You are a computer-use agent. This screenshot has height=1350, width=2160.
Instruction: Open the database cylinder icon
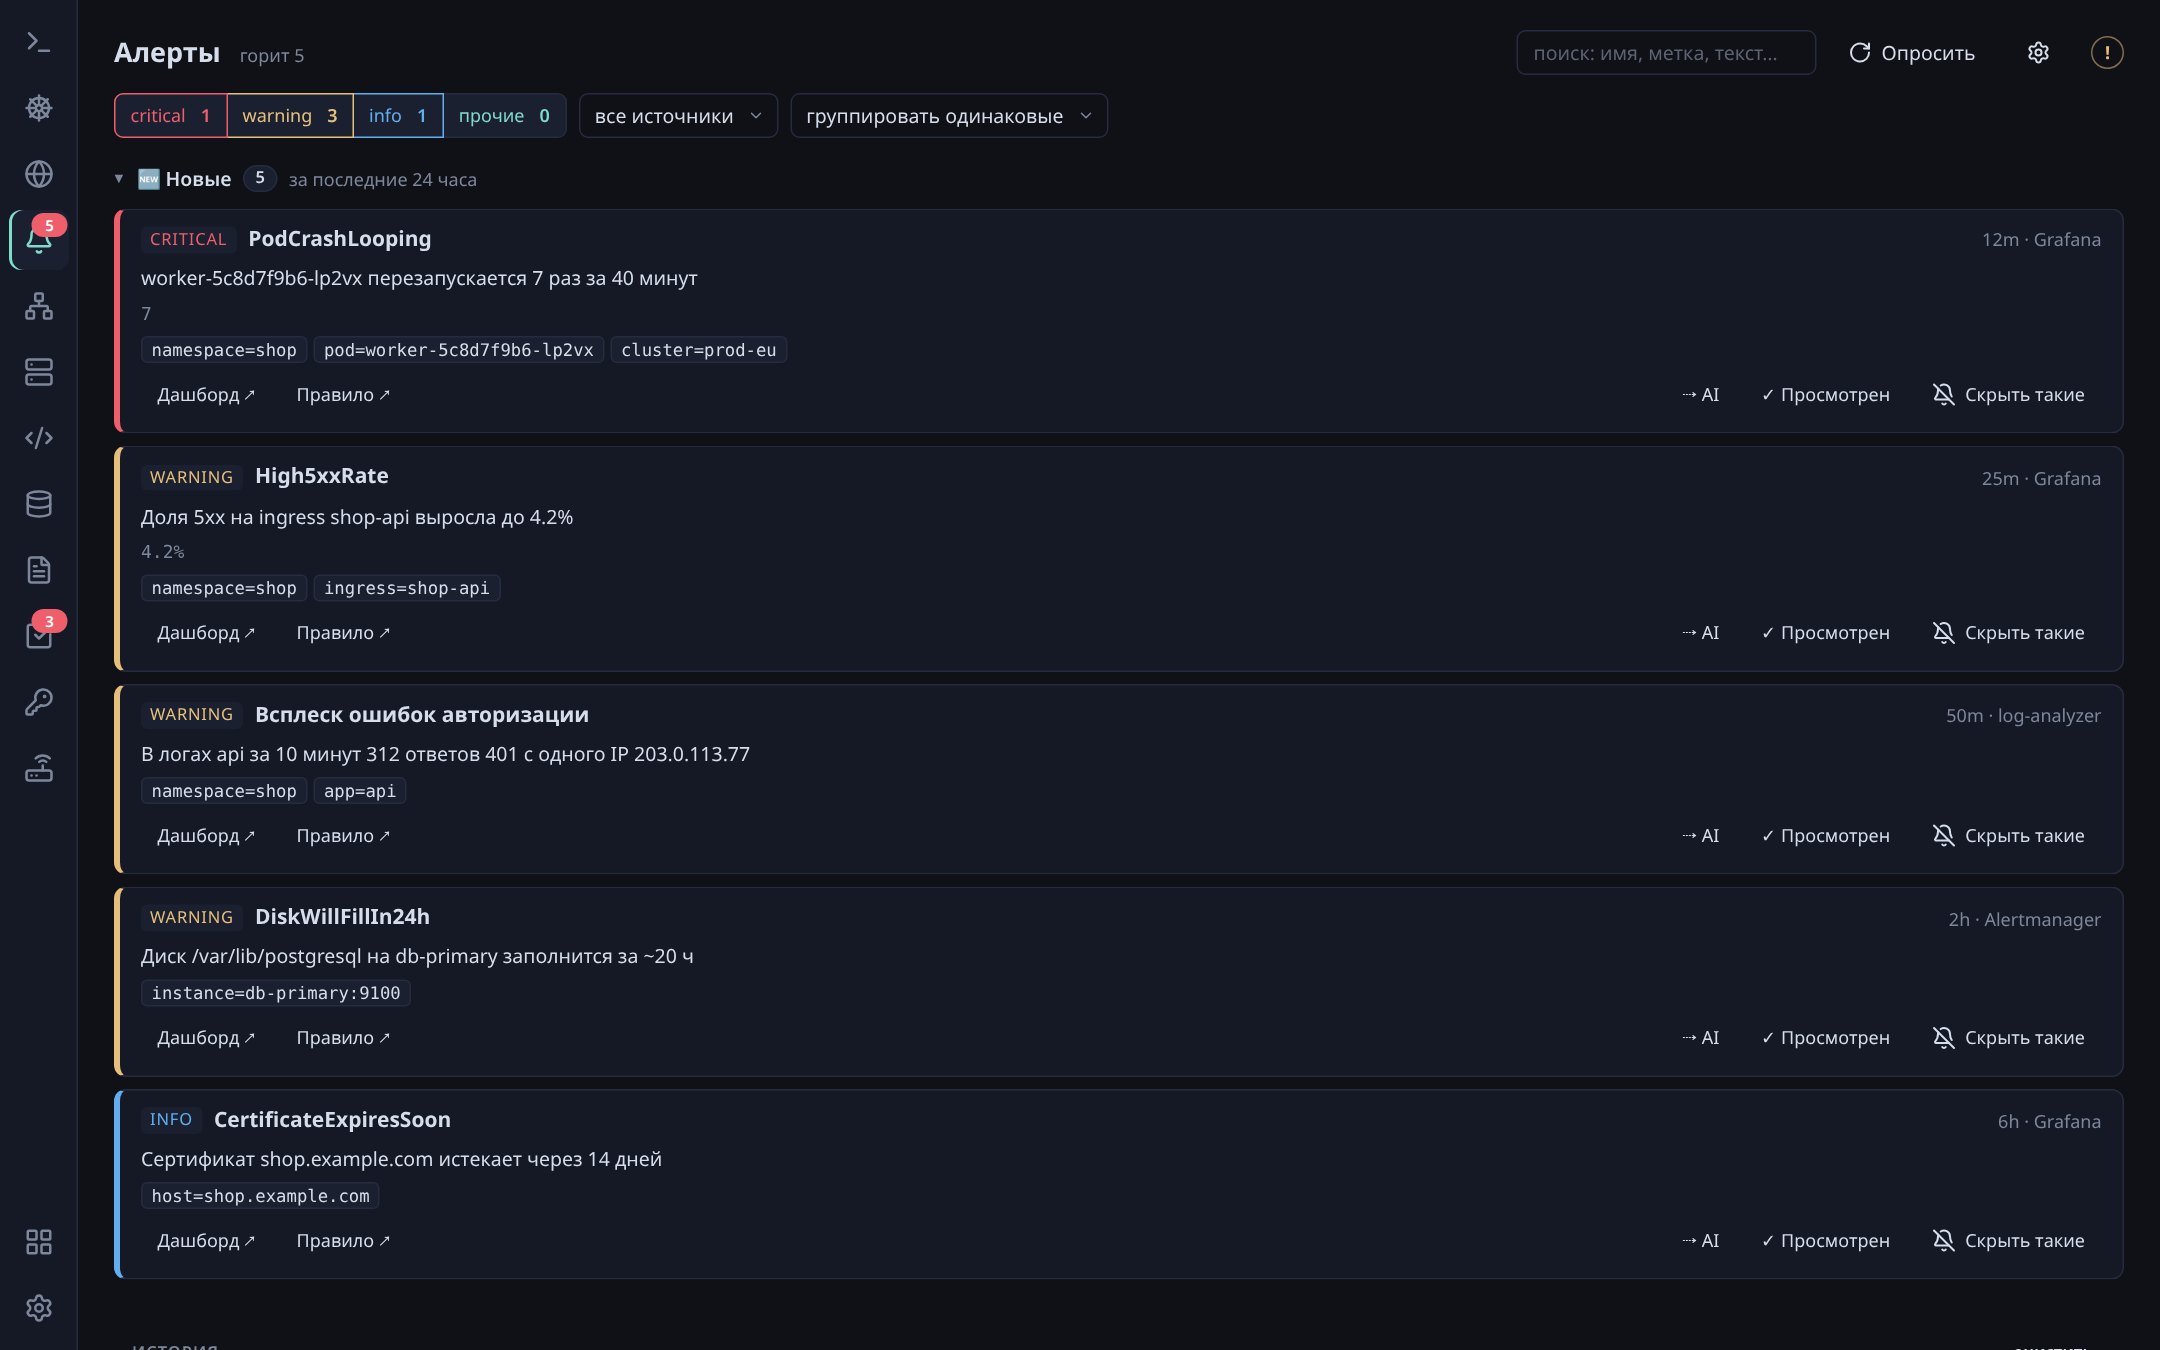point(38,504)
